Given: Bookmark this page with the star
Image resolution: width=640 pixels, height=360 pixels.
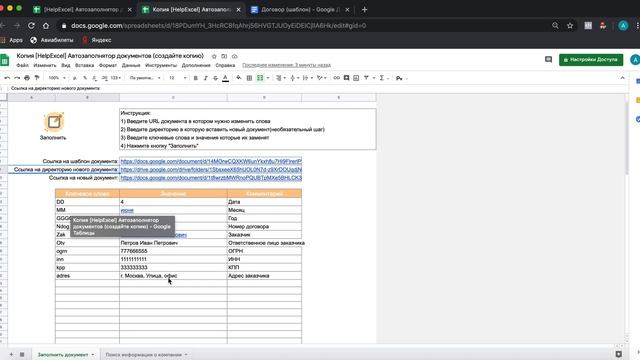Looking at the screenshot, I should 570,25.
